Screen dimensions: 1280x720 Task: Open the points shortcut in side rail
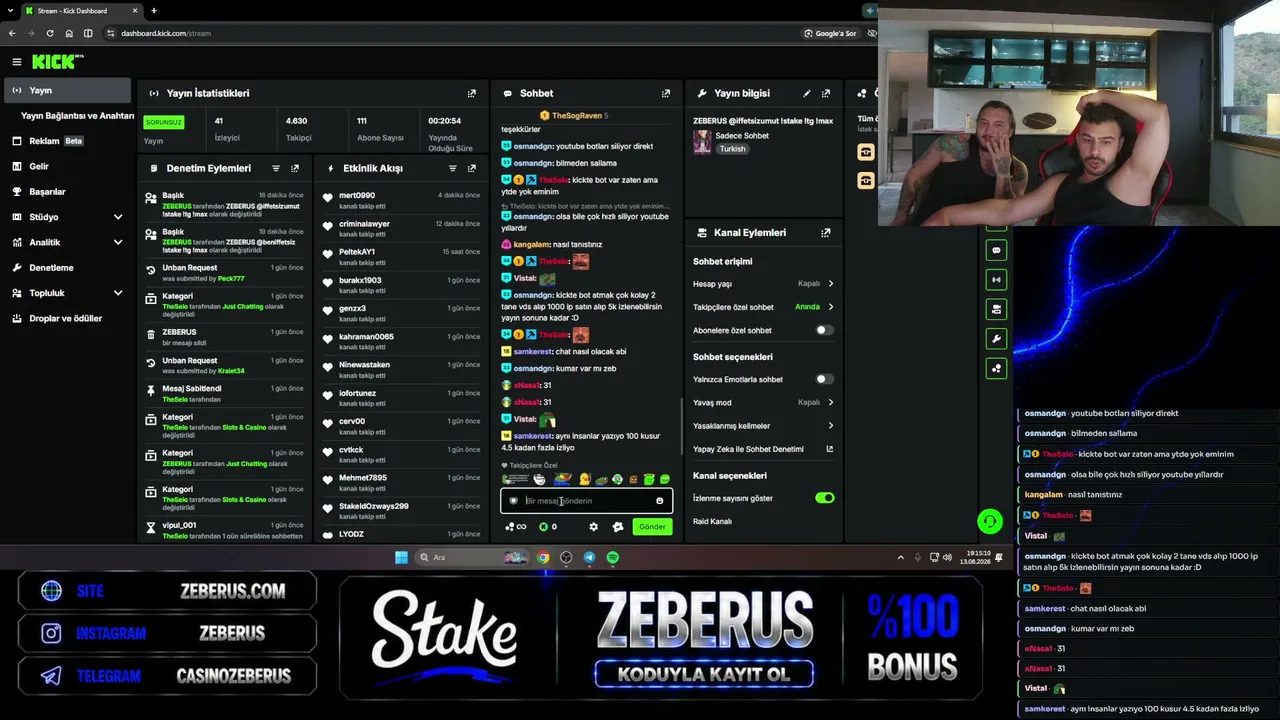coord(996,368)
